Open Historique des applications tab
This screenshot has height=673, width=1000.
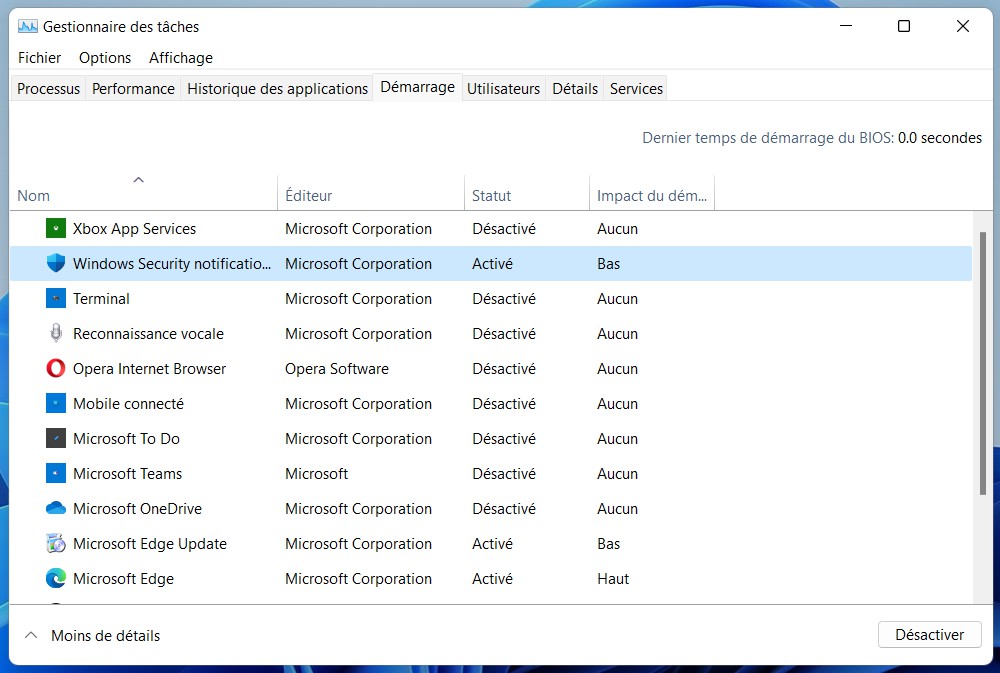coord(277,89)
